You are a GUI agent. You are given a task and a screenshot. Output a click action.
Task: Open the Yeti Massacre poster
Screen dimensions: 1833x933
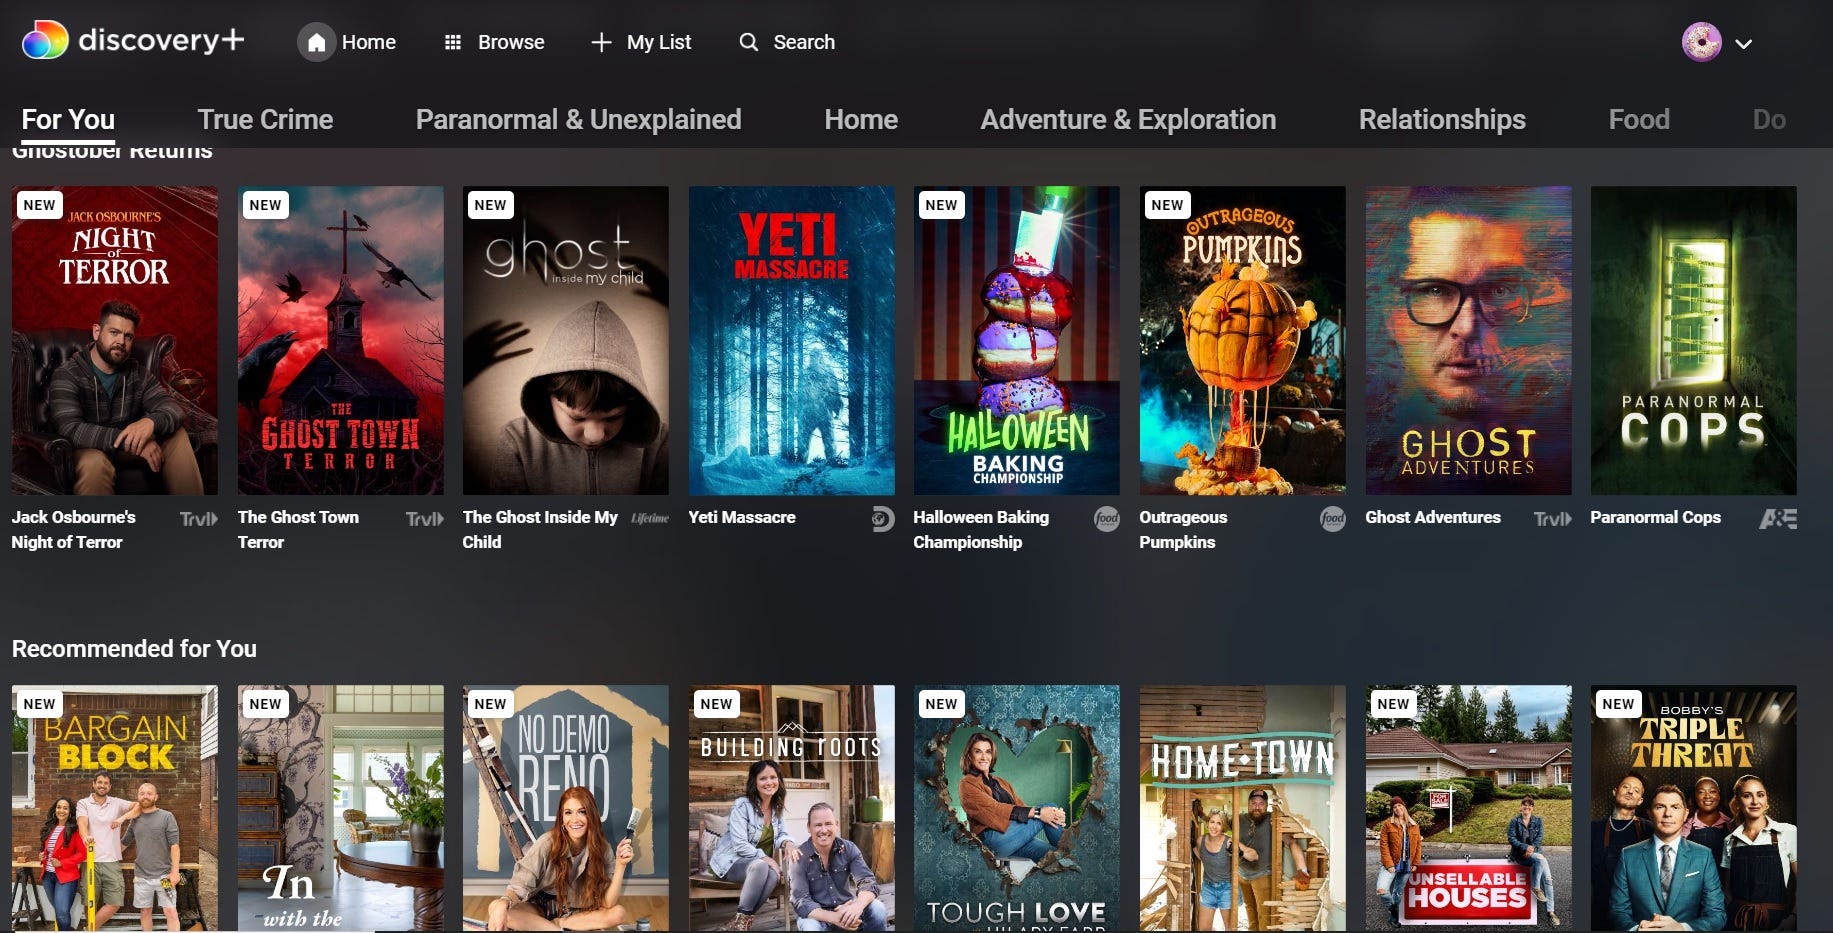792,340
